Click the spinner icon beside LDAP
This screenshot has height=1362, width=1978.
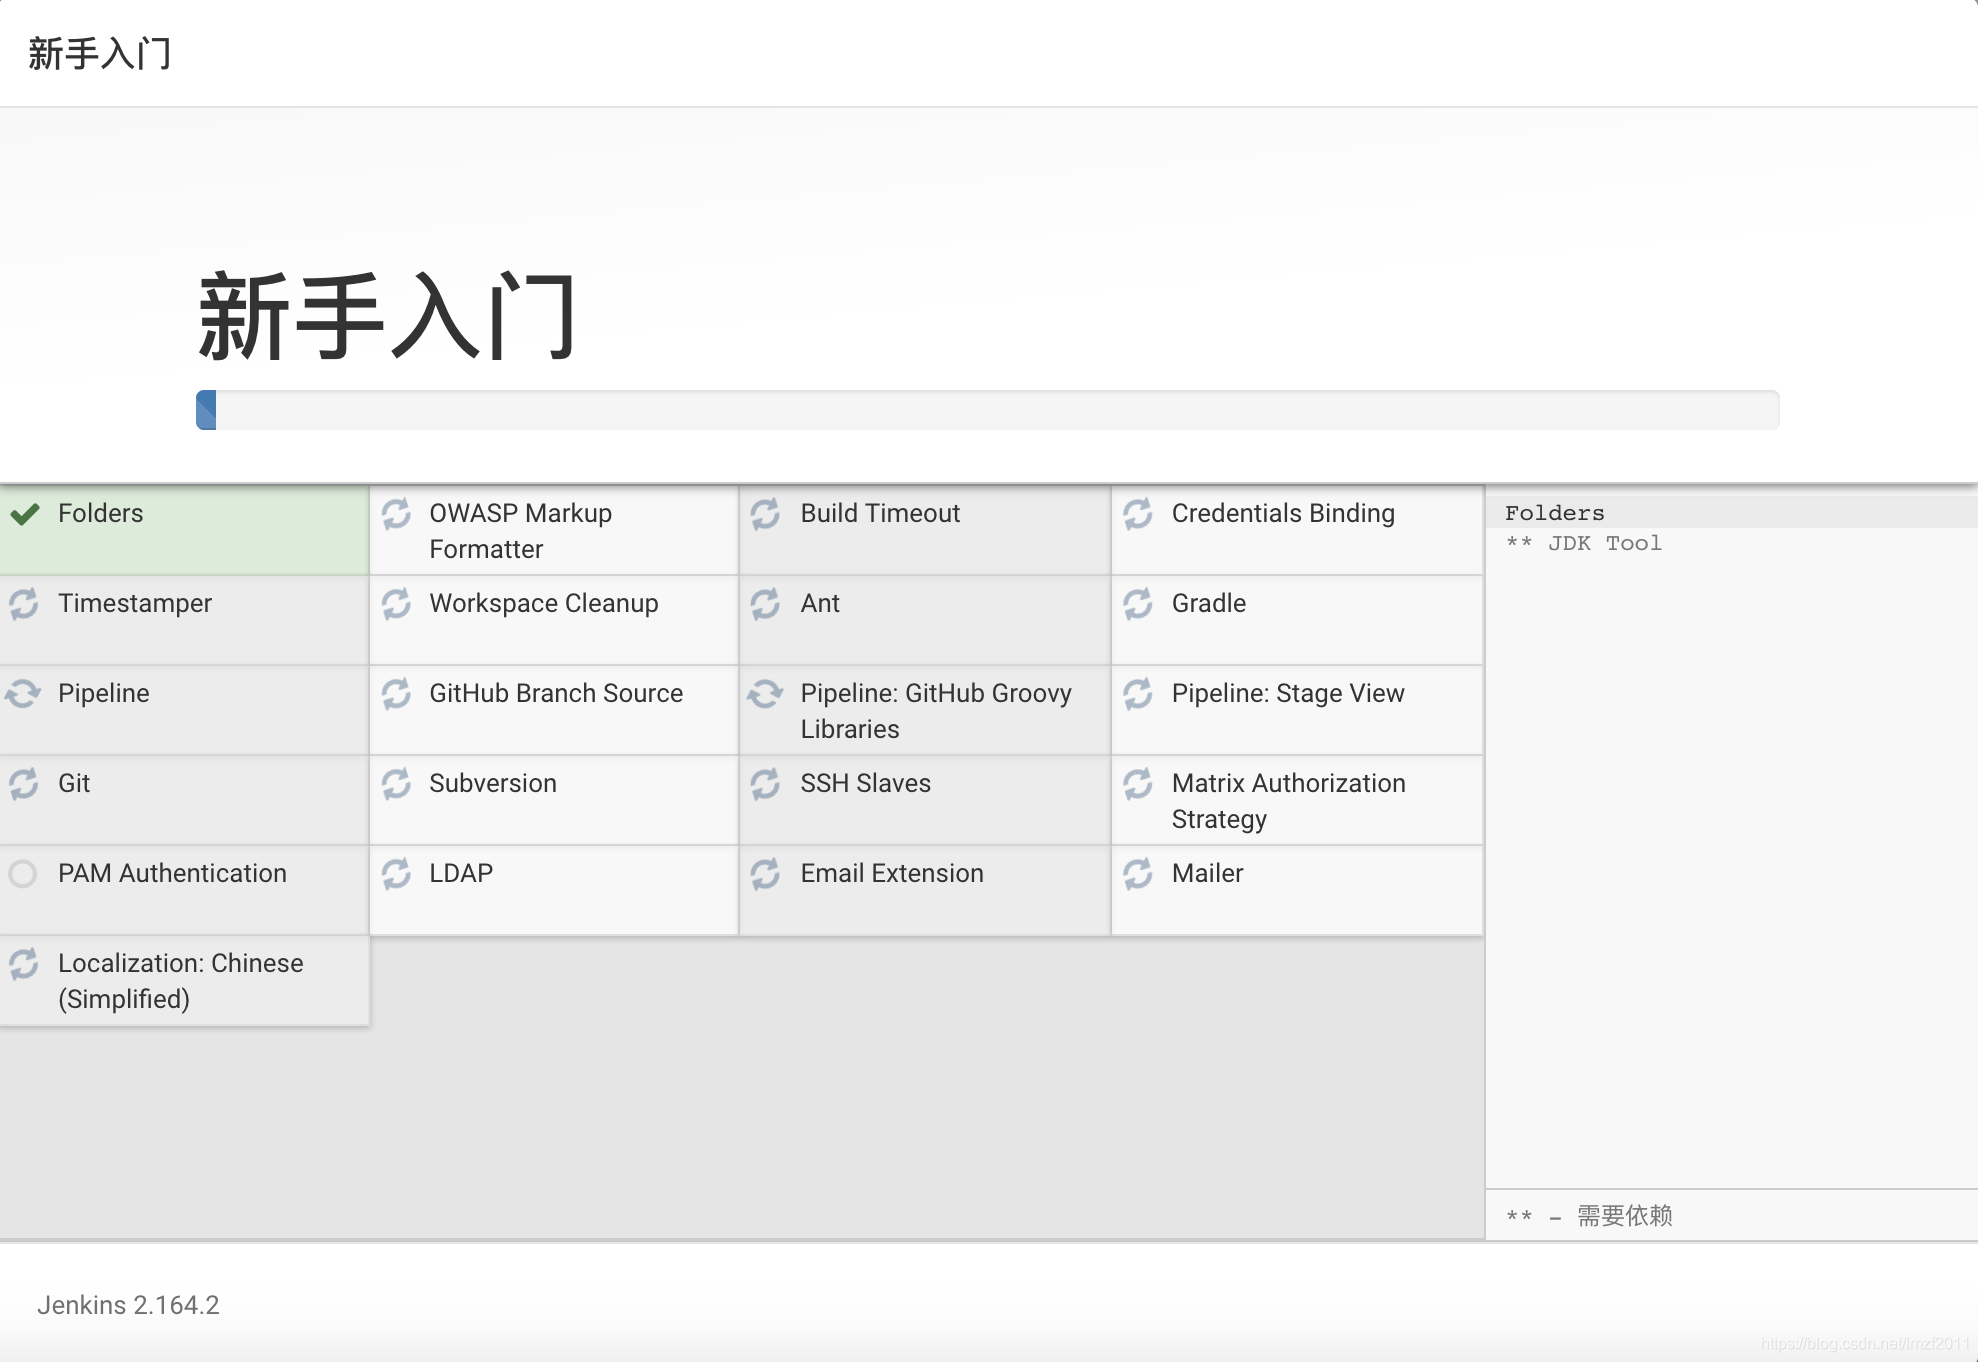tap(396, 874)
